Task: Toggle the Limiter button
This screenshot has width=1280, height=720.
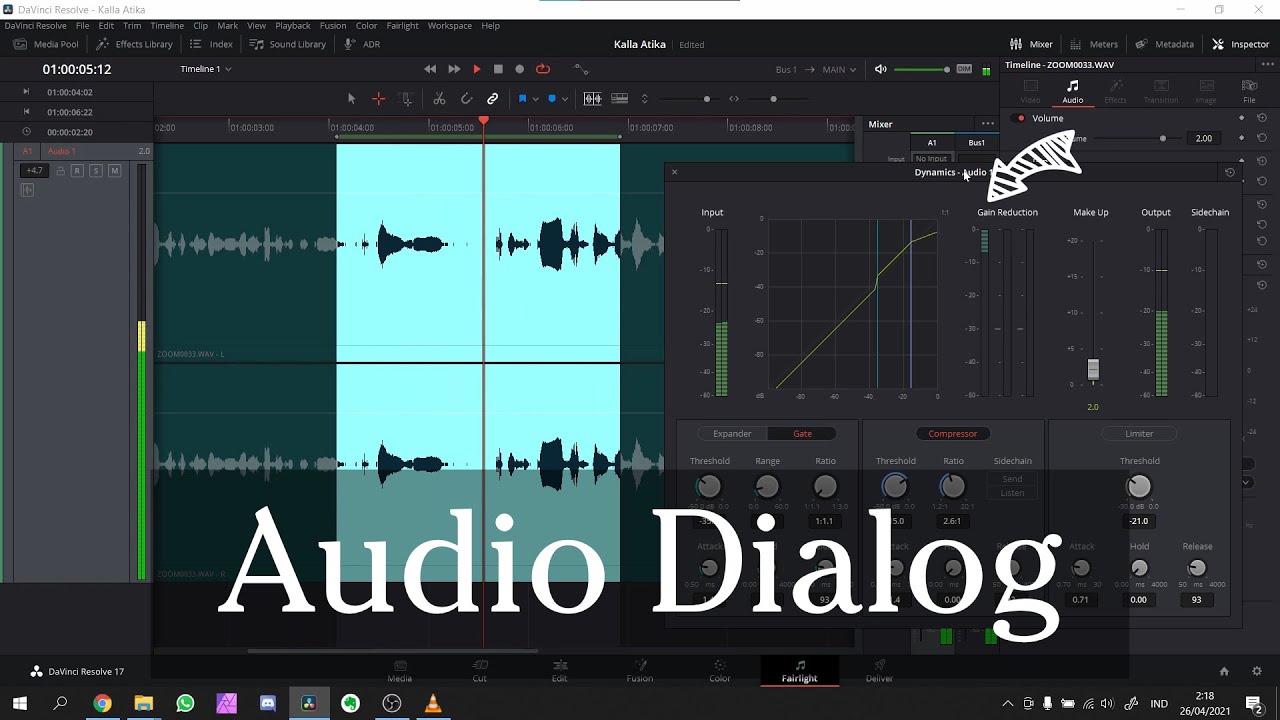Action: click(1139, 434)
